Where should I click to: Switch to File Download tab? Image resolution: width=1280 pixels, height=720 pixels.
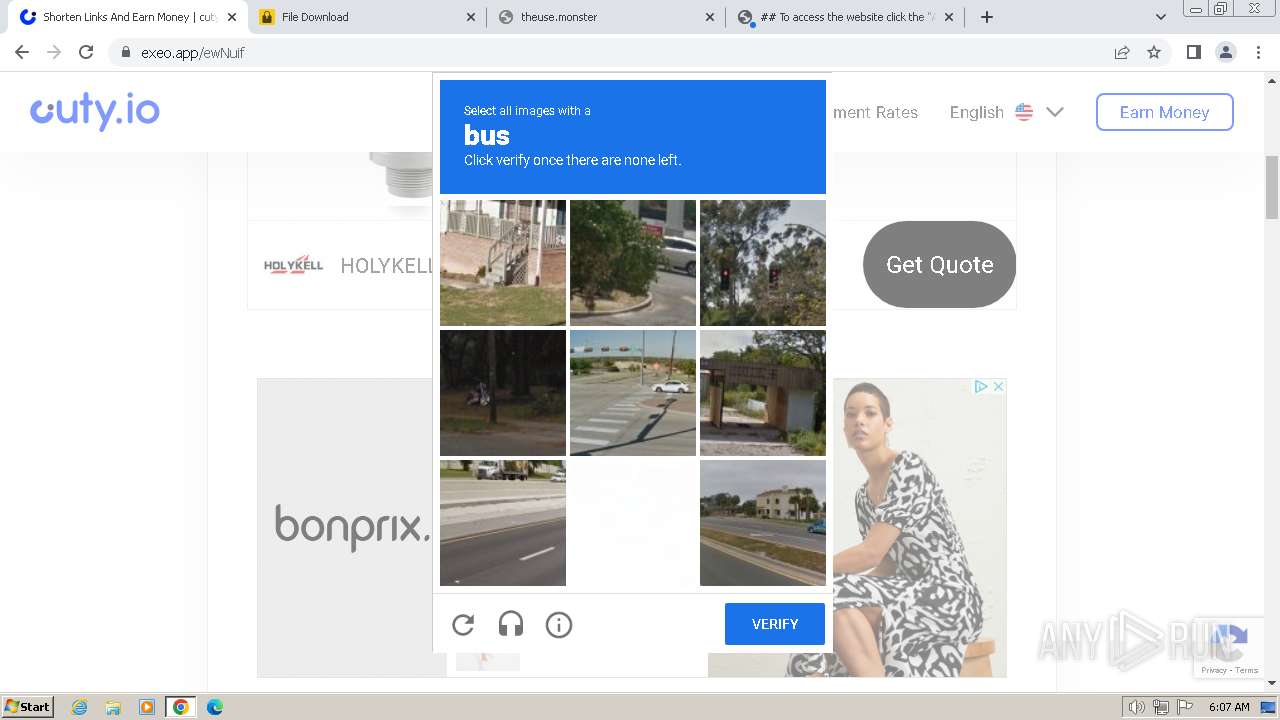point(367,17)
